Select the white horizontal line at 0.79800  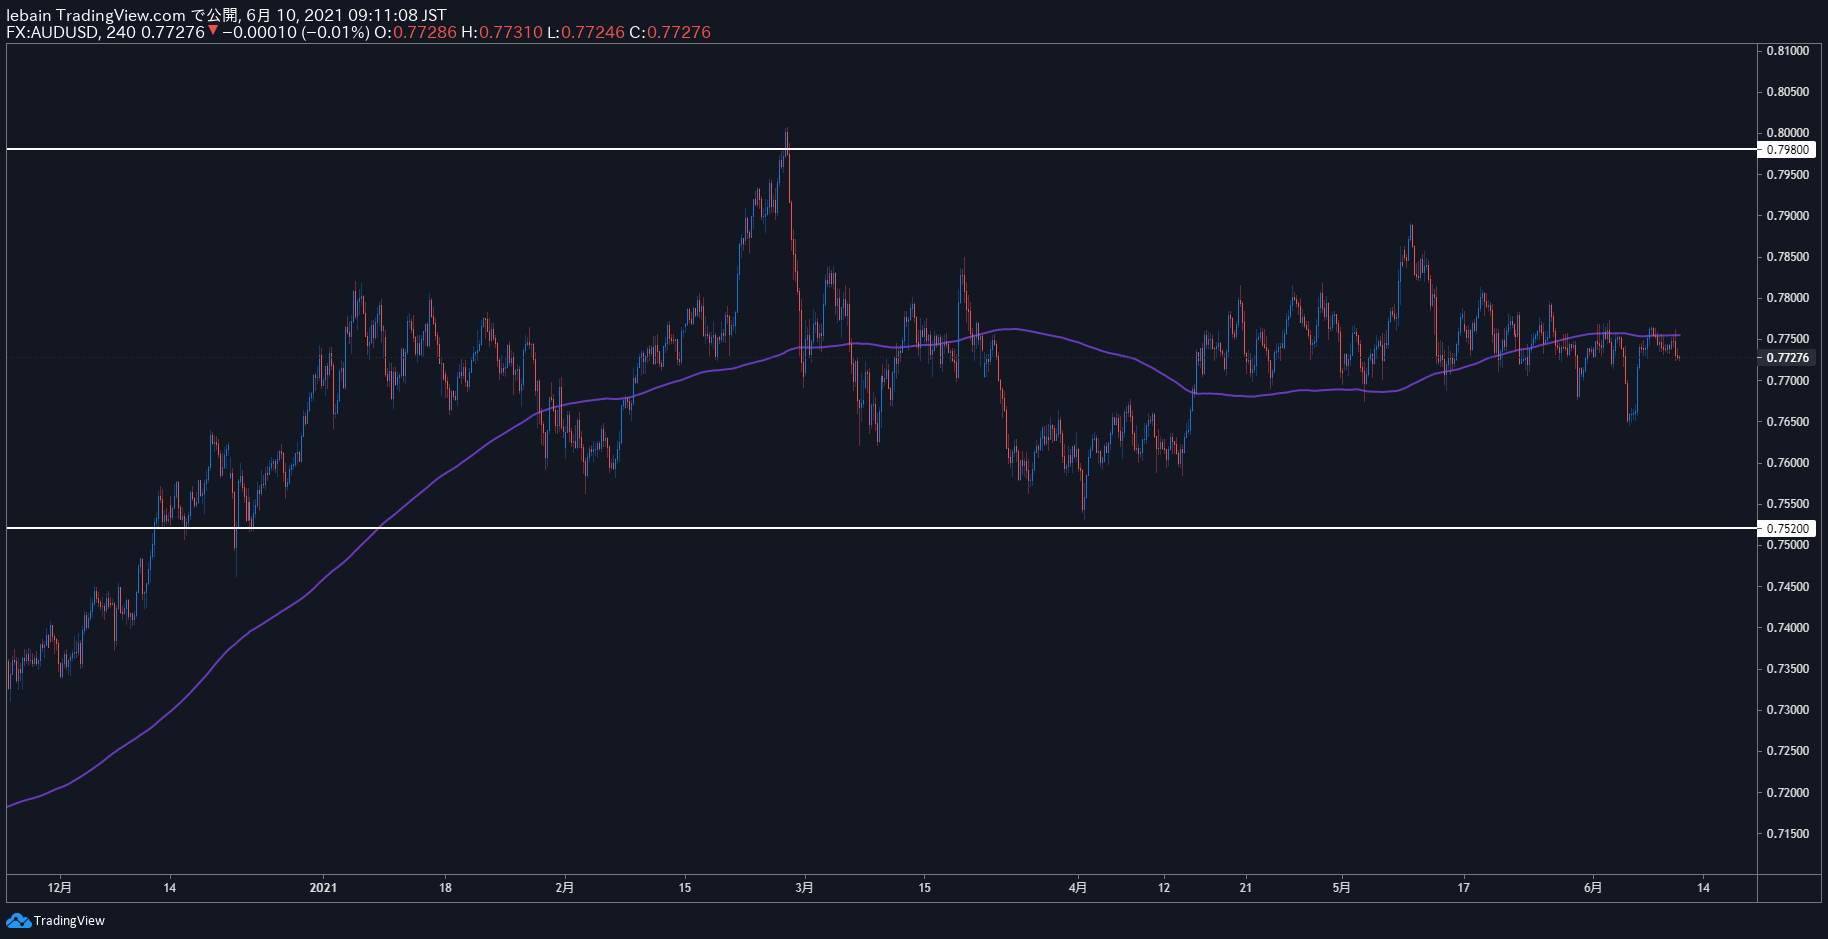point(881,149)
